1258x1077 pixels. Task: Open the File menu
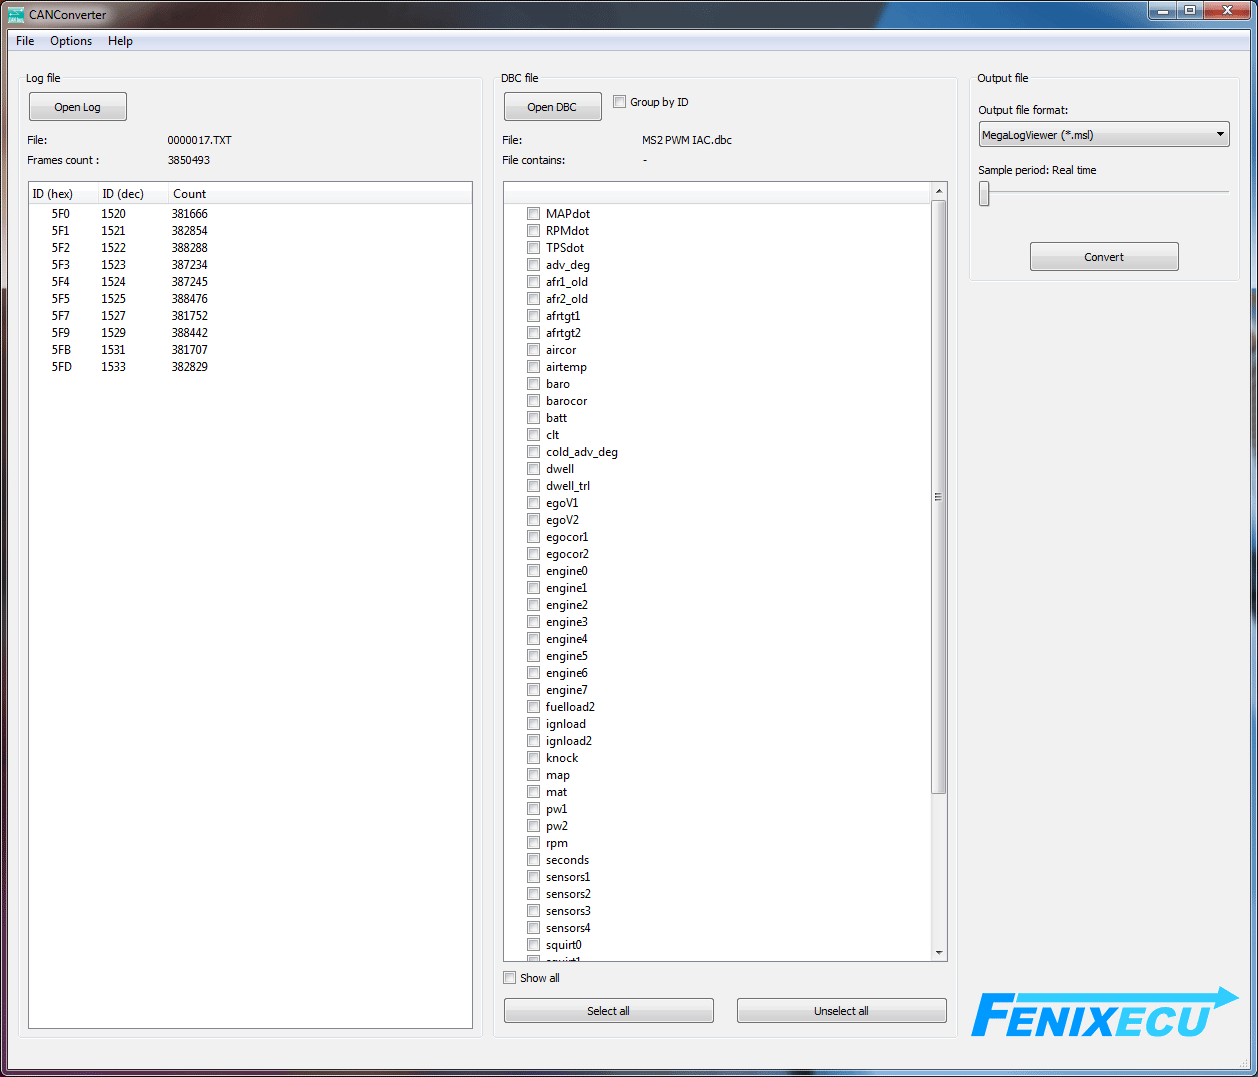coord(25,41)
